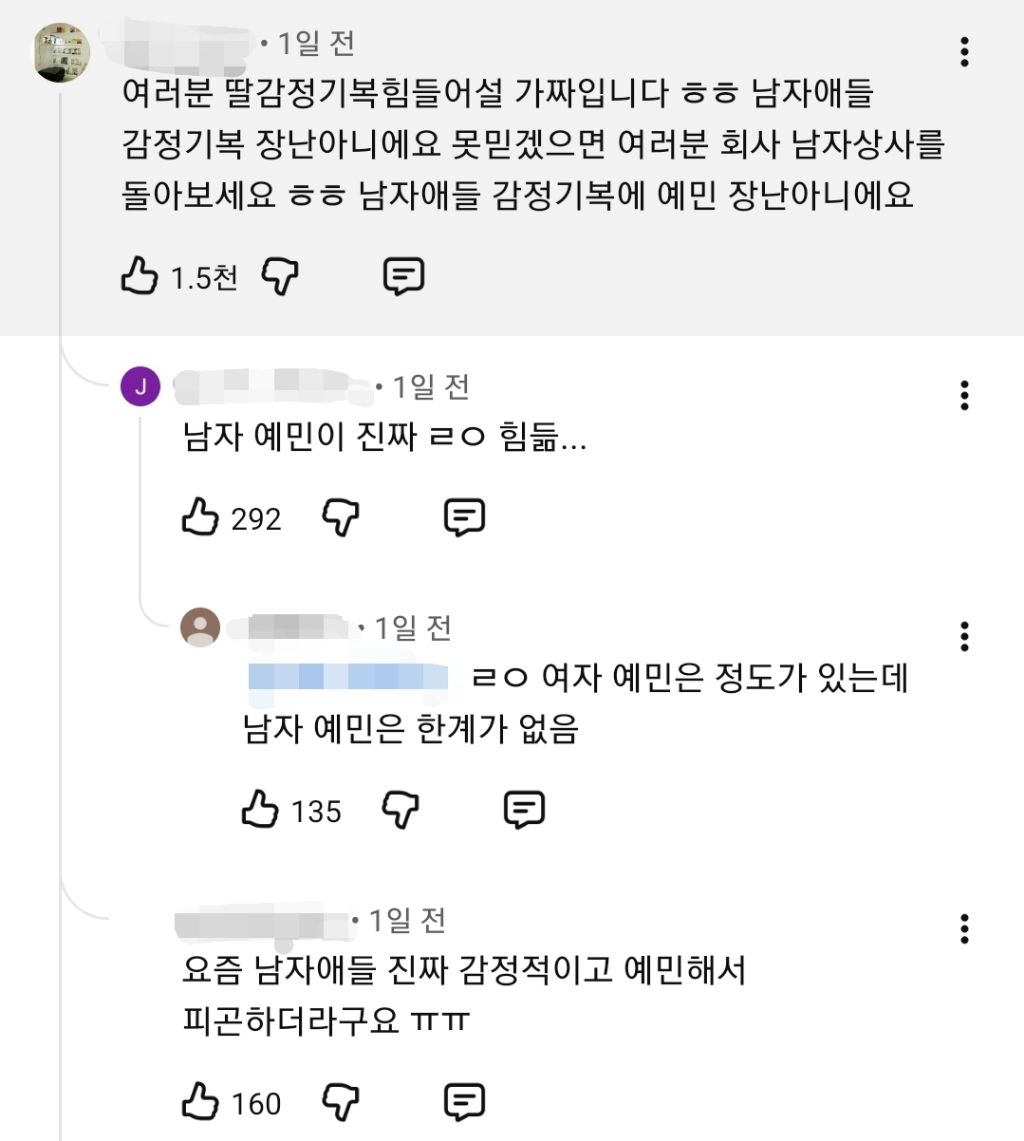Like the reply with 292 likes
This screenshot has height=1141, width=1024.
(200, 517)
